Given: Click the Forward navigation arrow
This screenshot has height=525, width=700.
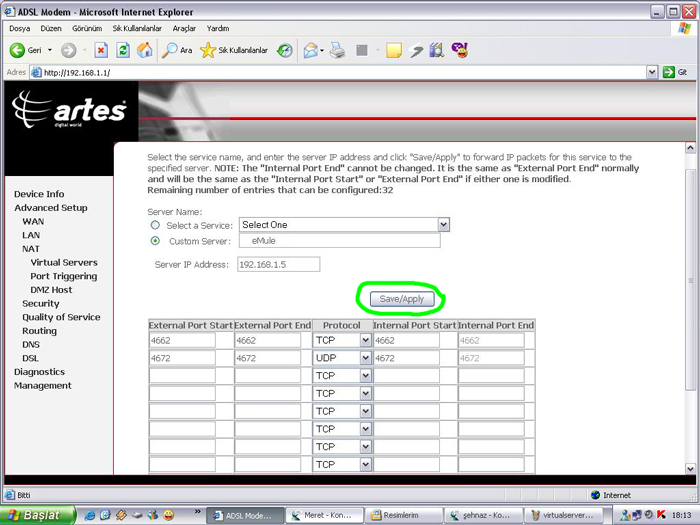Looking at the screenshot, I should point(68,50).
